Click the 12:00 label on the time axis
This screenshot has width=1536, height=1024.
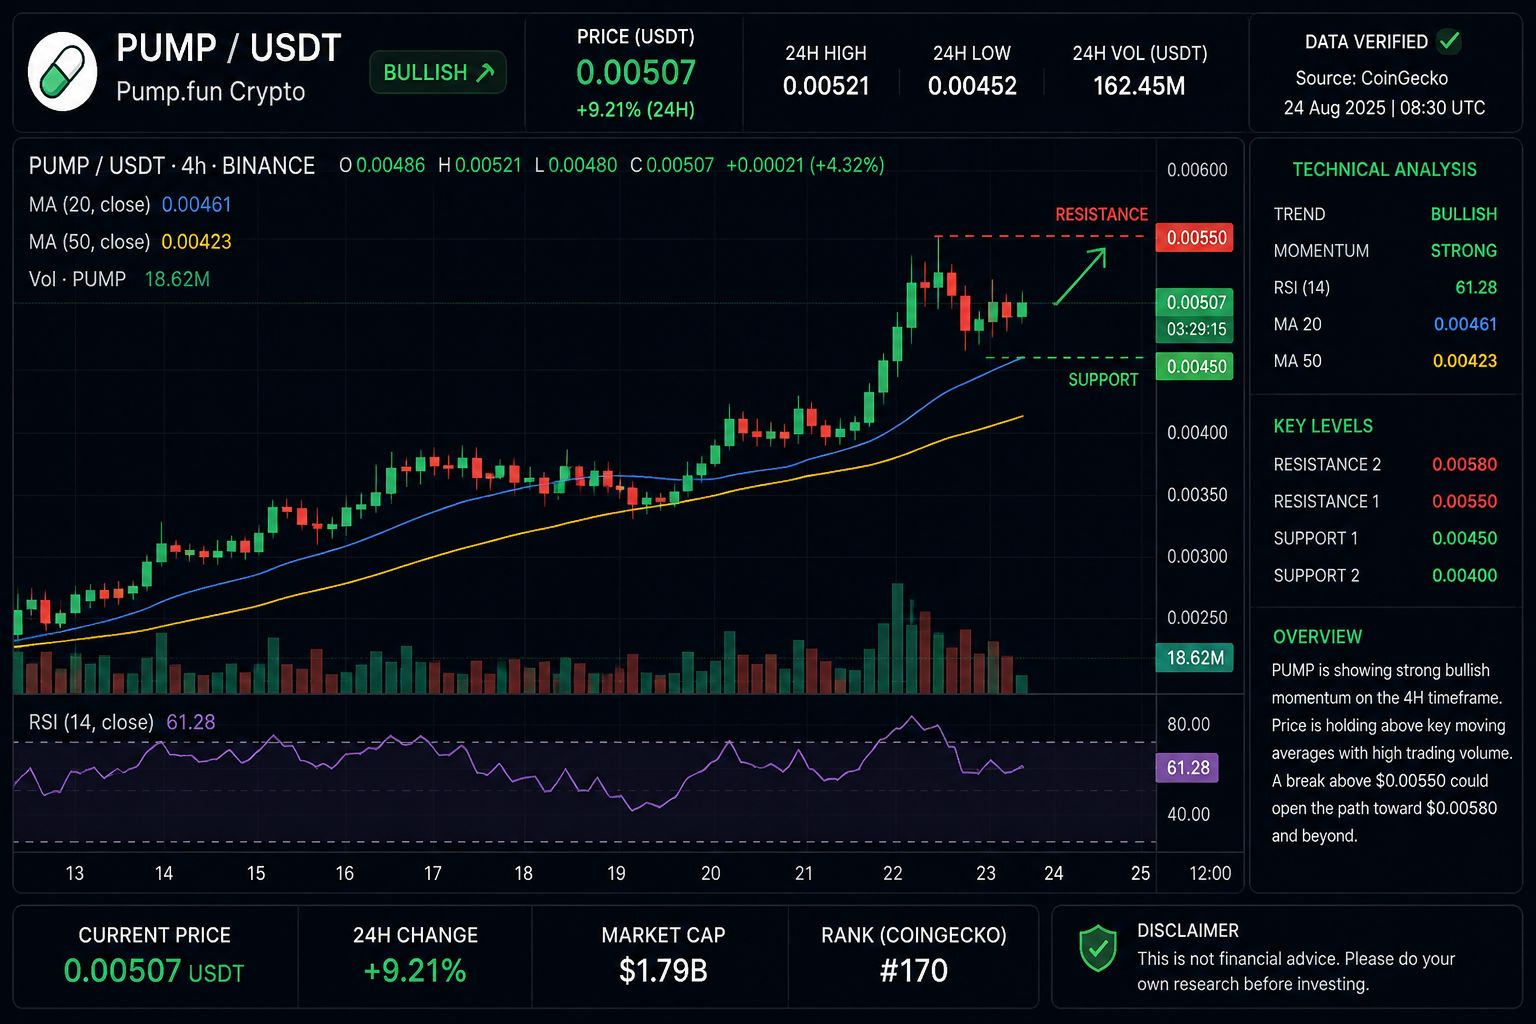pos(1210,873)
